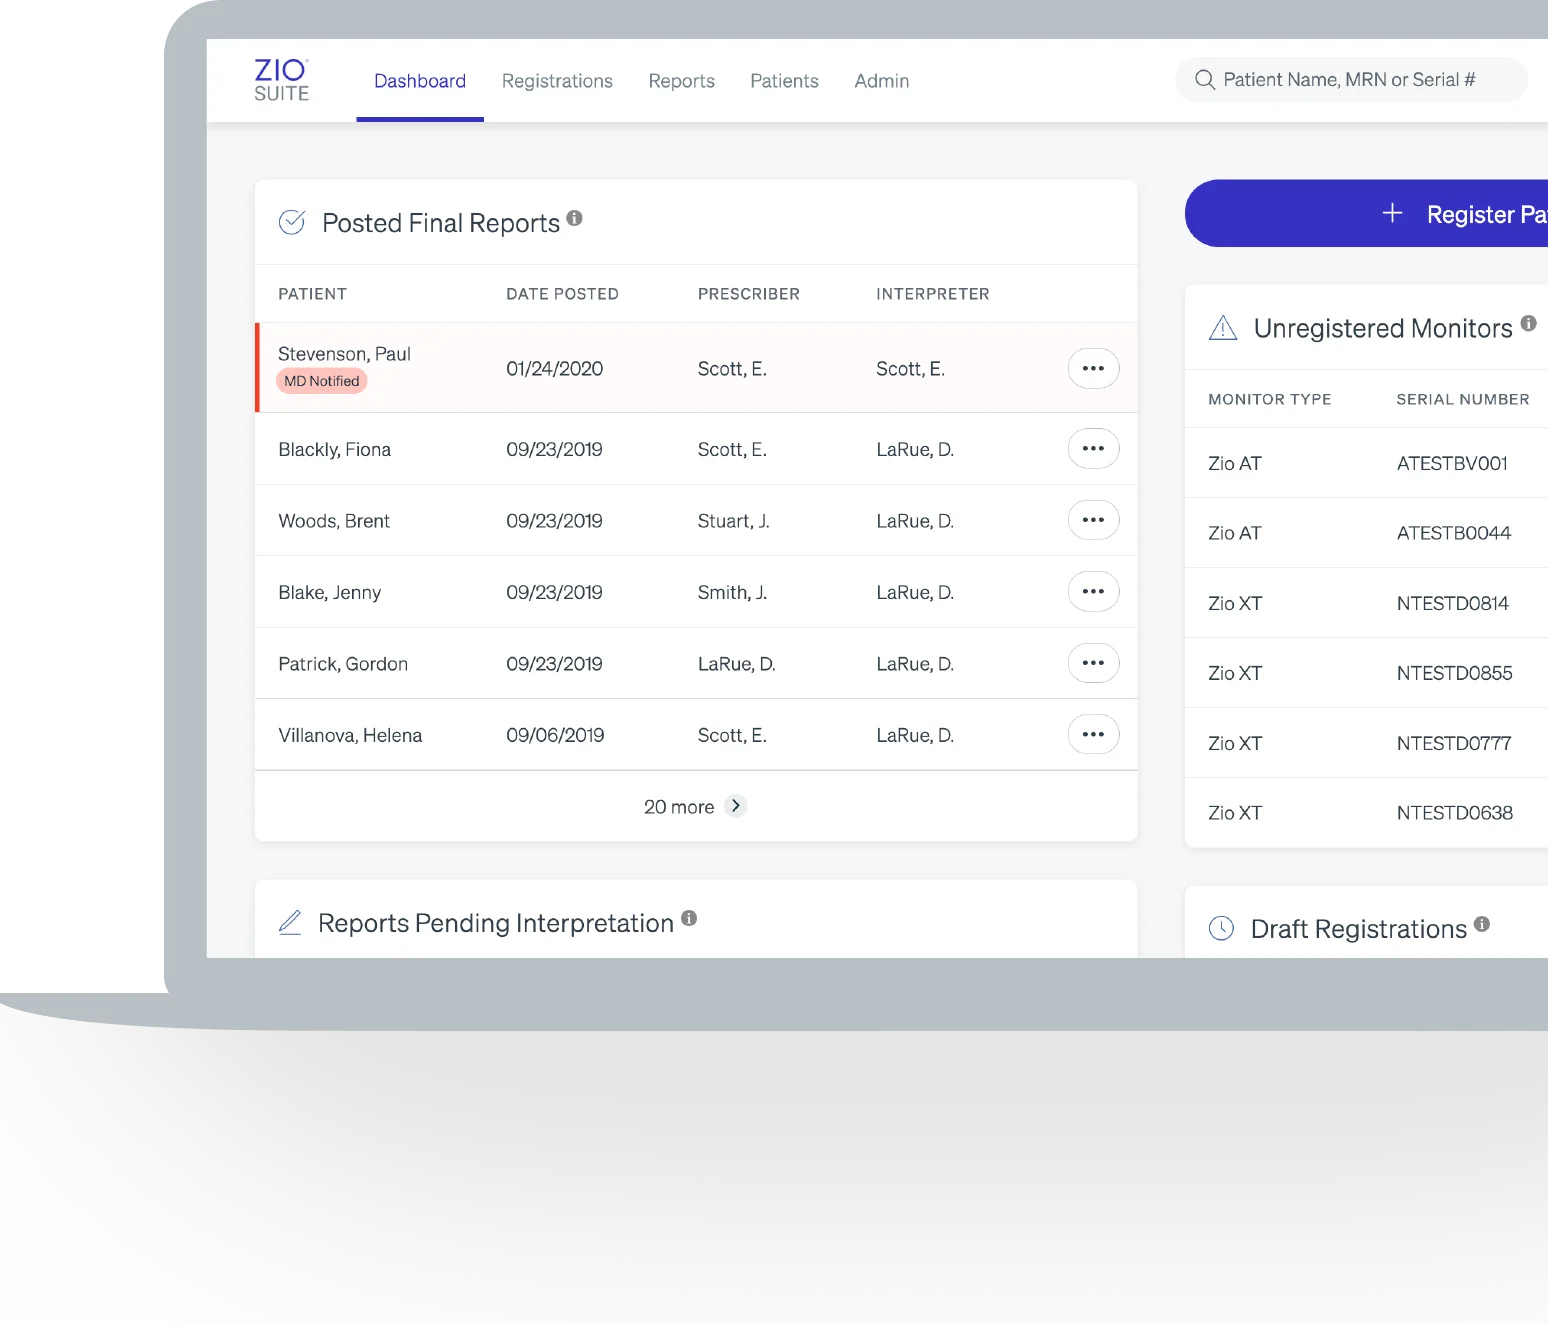Click the clock icon on Draft Registrations

click(x=1221, y=928)
